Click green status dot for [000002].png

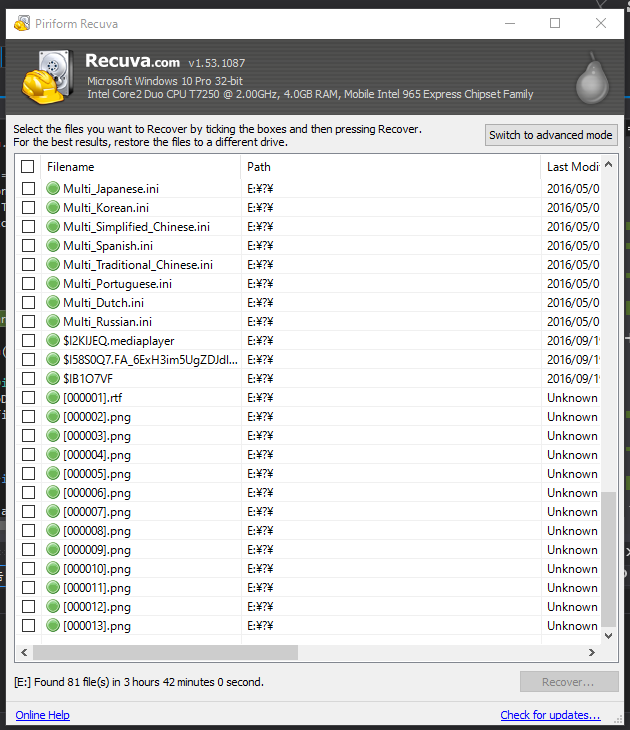(53, 416)
